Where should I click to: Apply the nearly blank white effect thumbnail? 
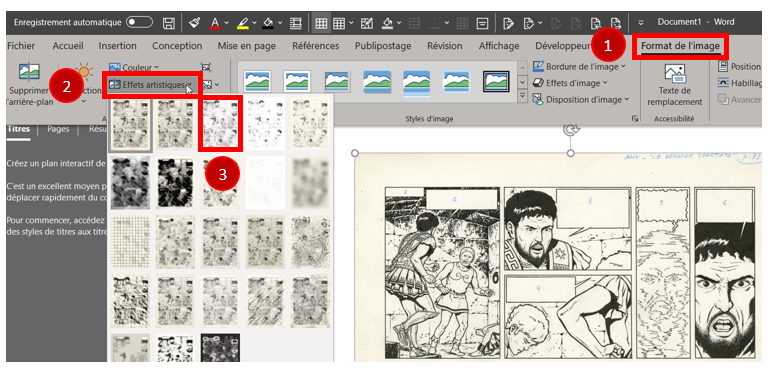click(265, 182)
